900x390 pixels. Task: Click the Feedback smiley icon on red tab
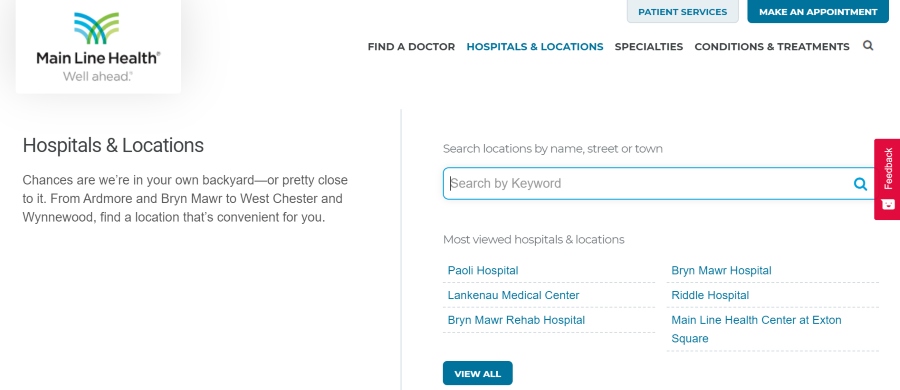(888, 204)
